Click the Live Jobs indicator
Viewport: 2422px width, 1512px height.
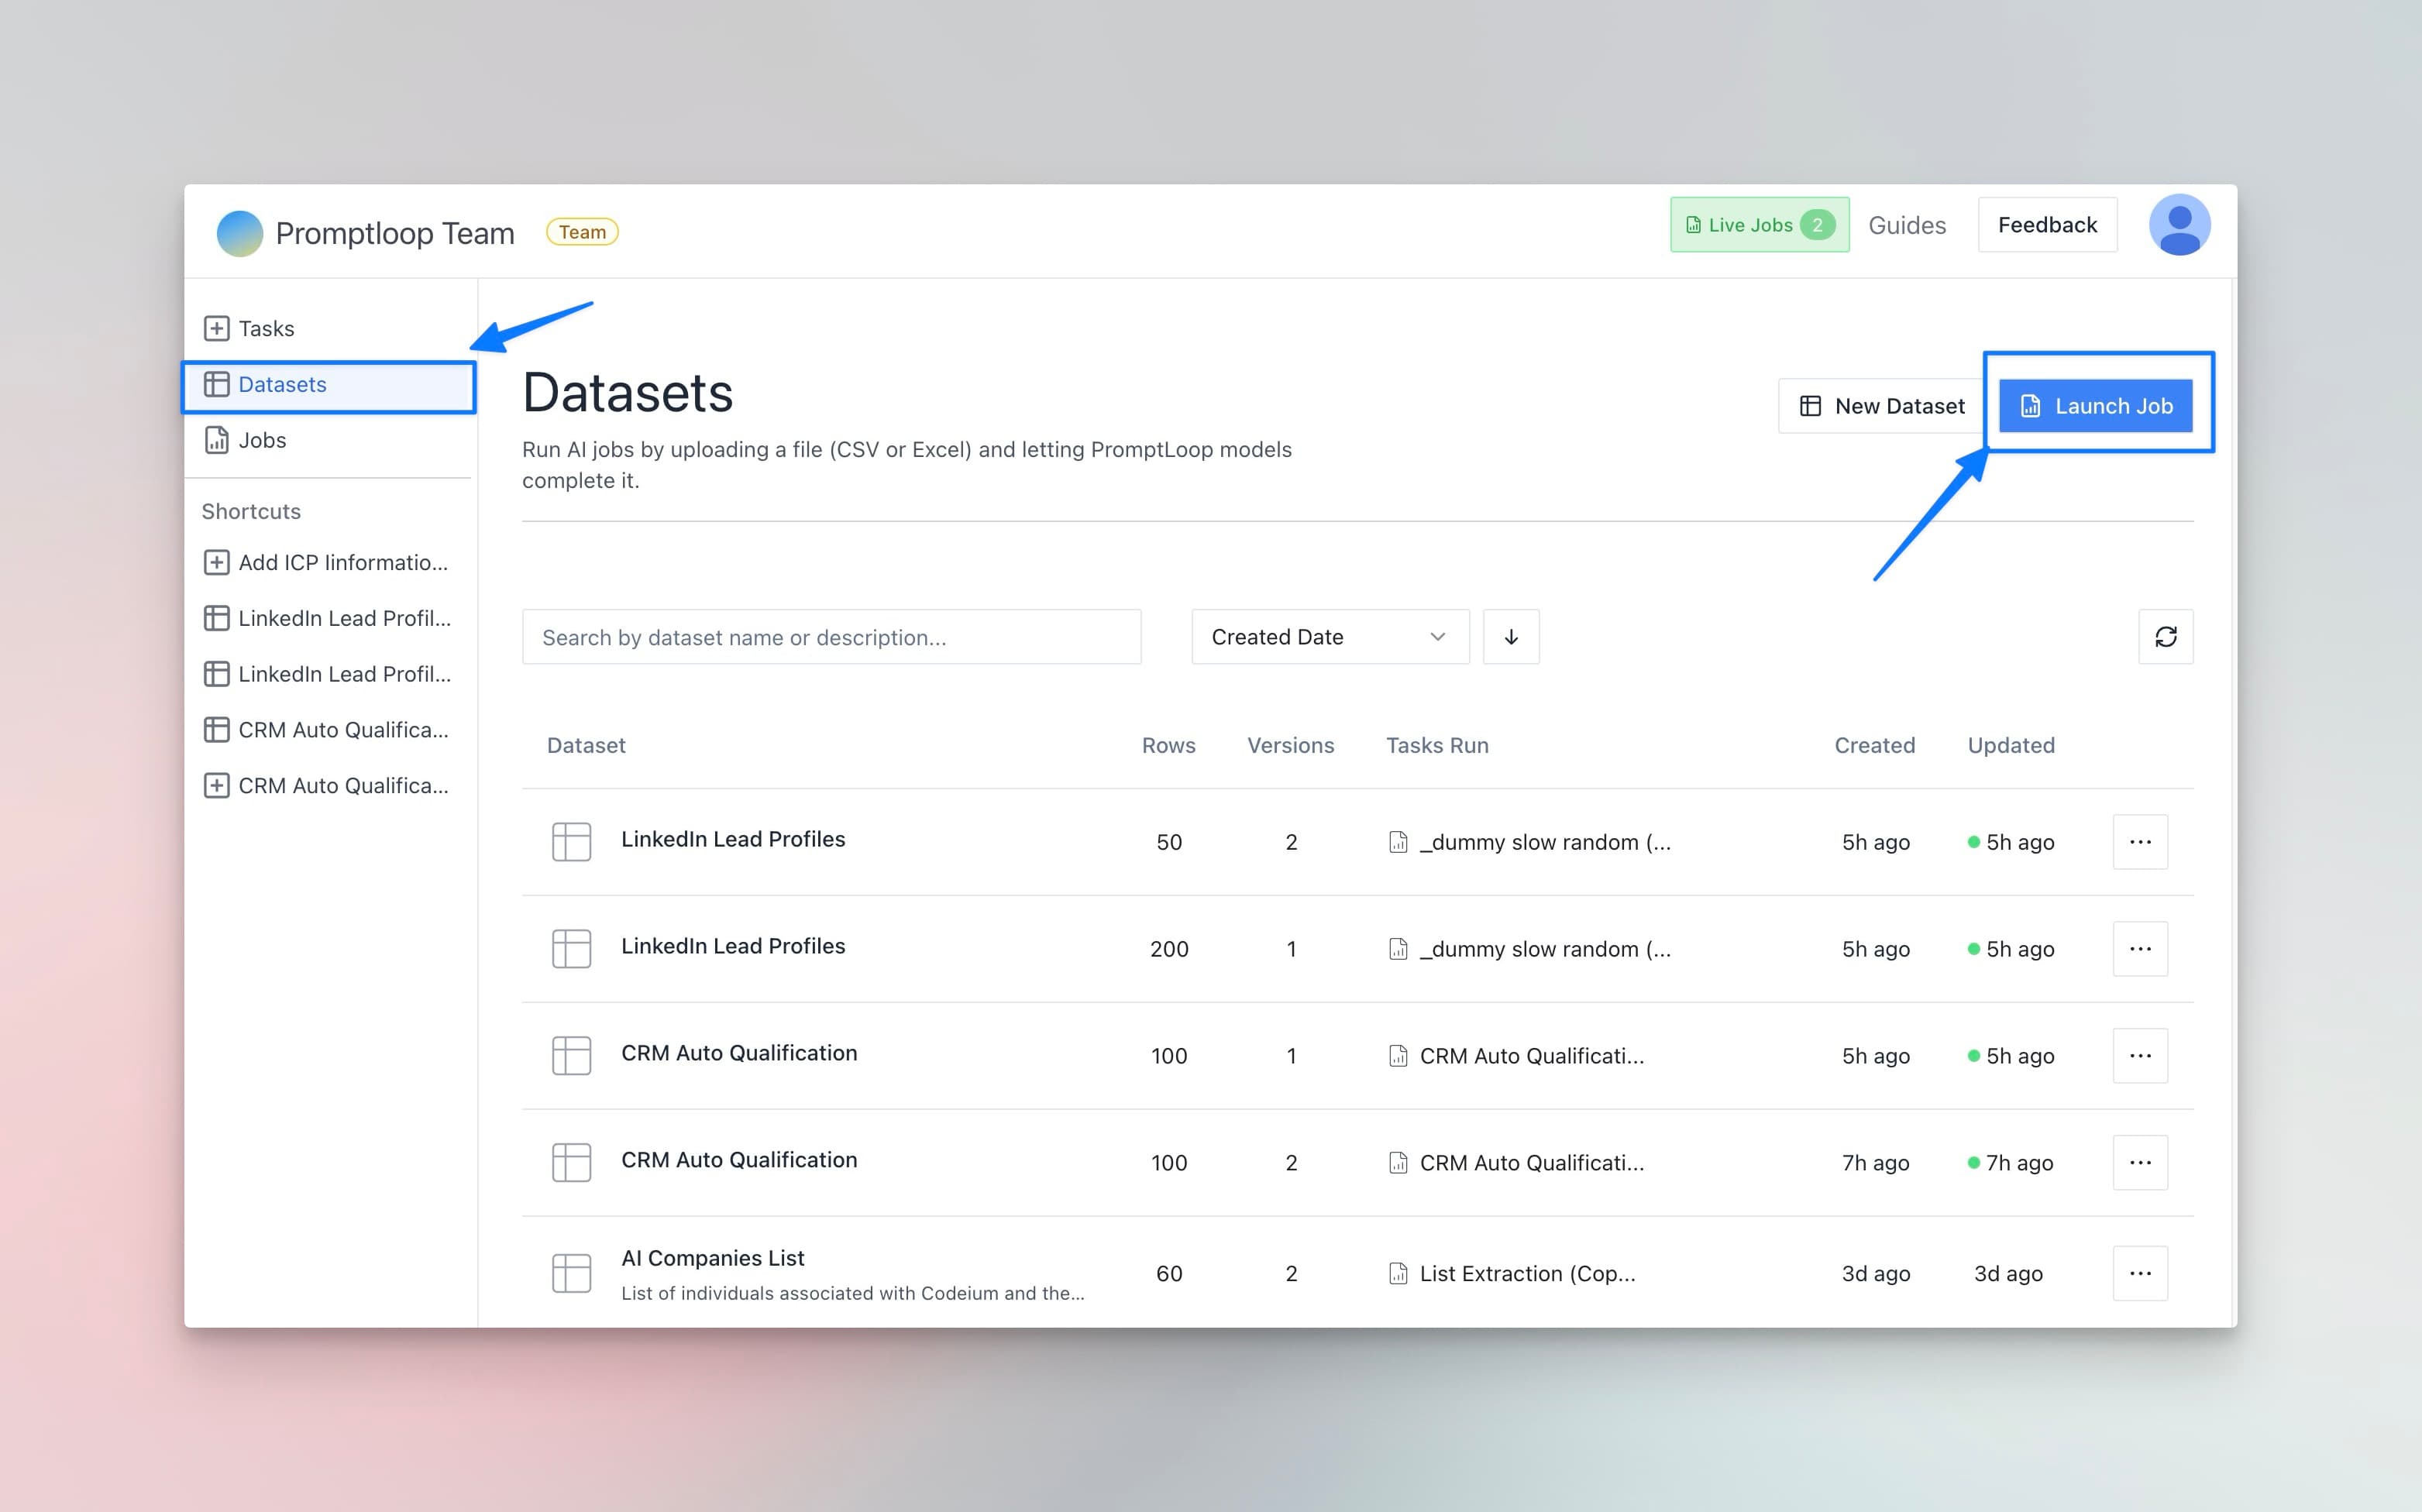pyautogui.click(x=1758, y=225)
